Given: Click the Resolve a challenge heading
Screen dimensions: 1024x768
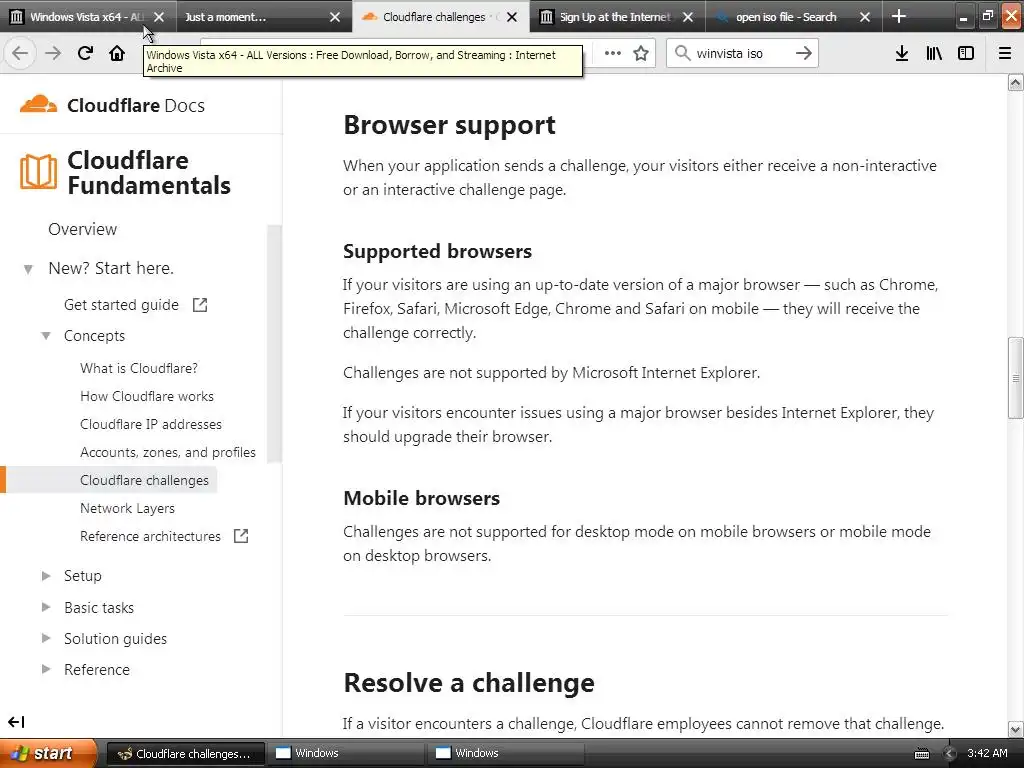Looking at the screenshot, I should pos(469,683).
